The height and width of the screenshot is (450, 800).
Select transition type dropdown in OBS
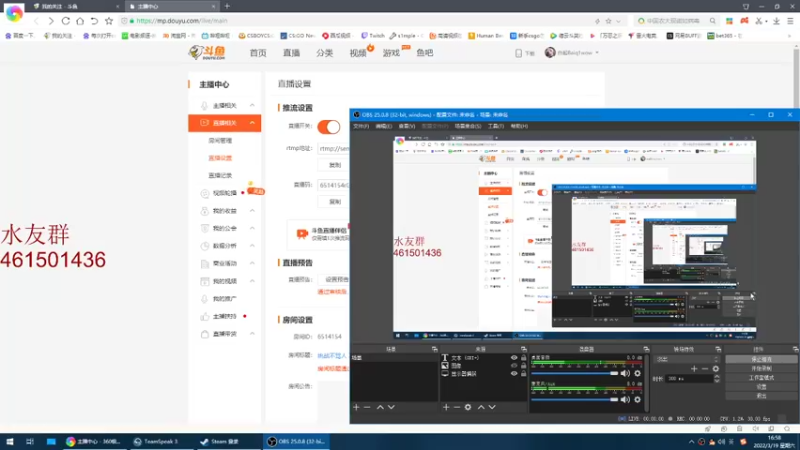pyautogui.click(x=687, y=359)
